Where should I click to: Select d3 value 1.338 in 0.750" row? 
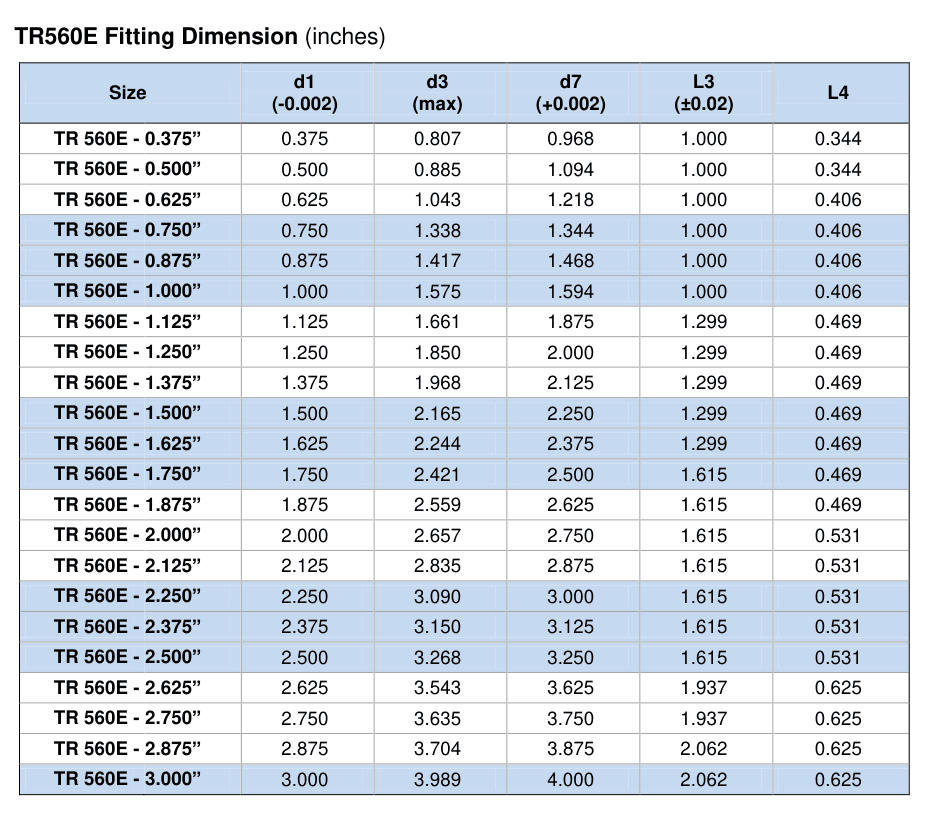[x=438, y=231]
